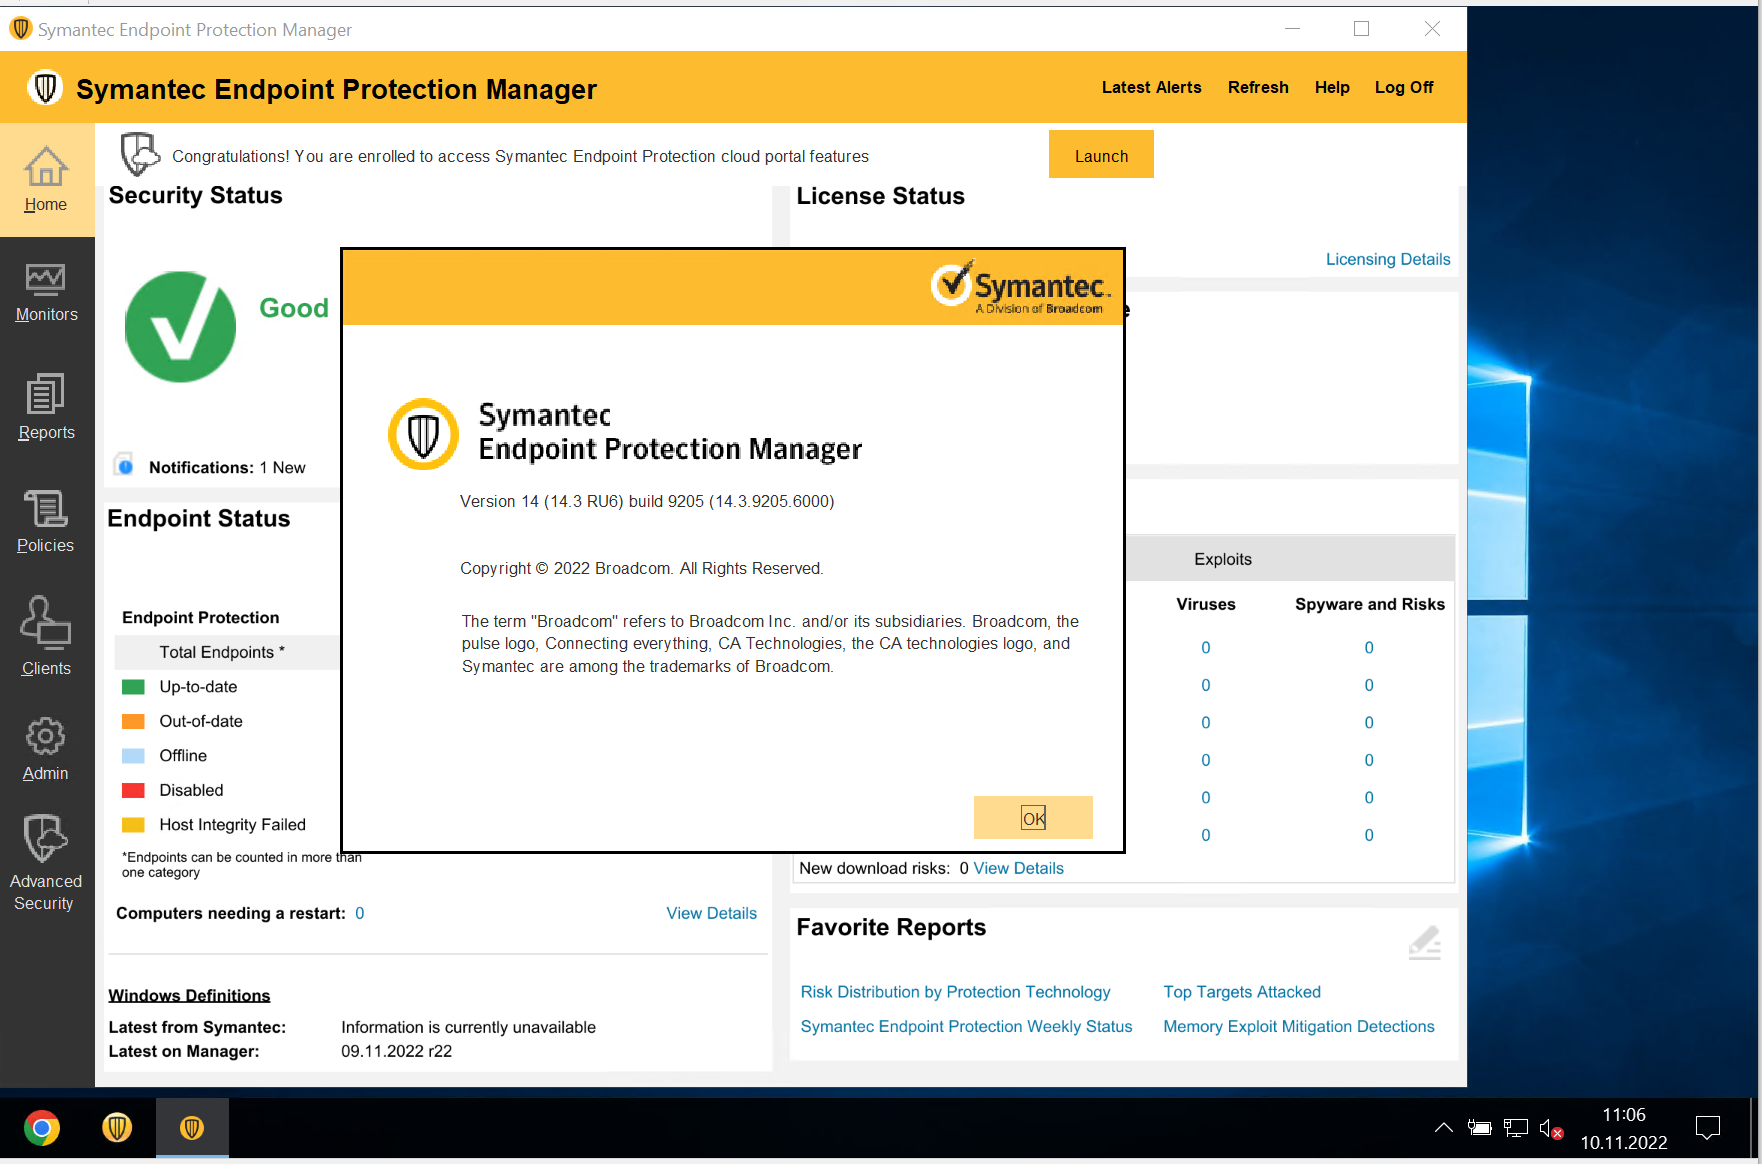Image resolution: width=1762 pixels, height=1164 pixels.
Task: Click the clock in the taskbar
Action: 1624,1127
